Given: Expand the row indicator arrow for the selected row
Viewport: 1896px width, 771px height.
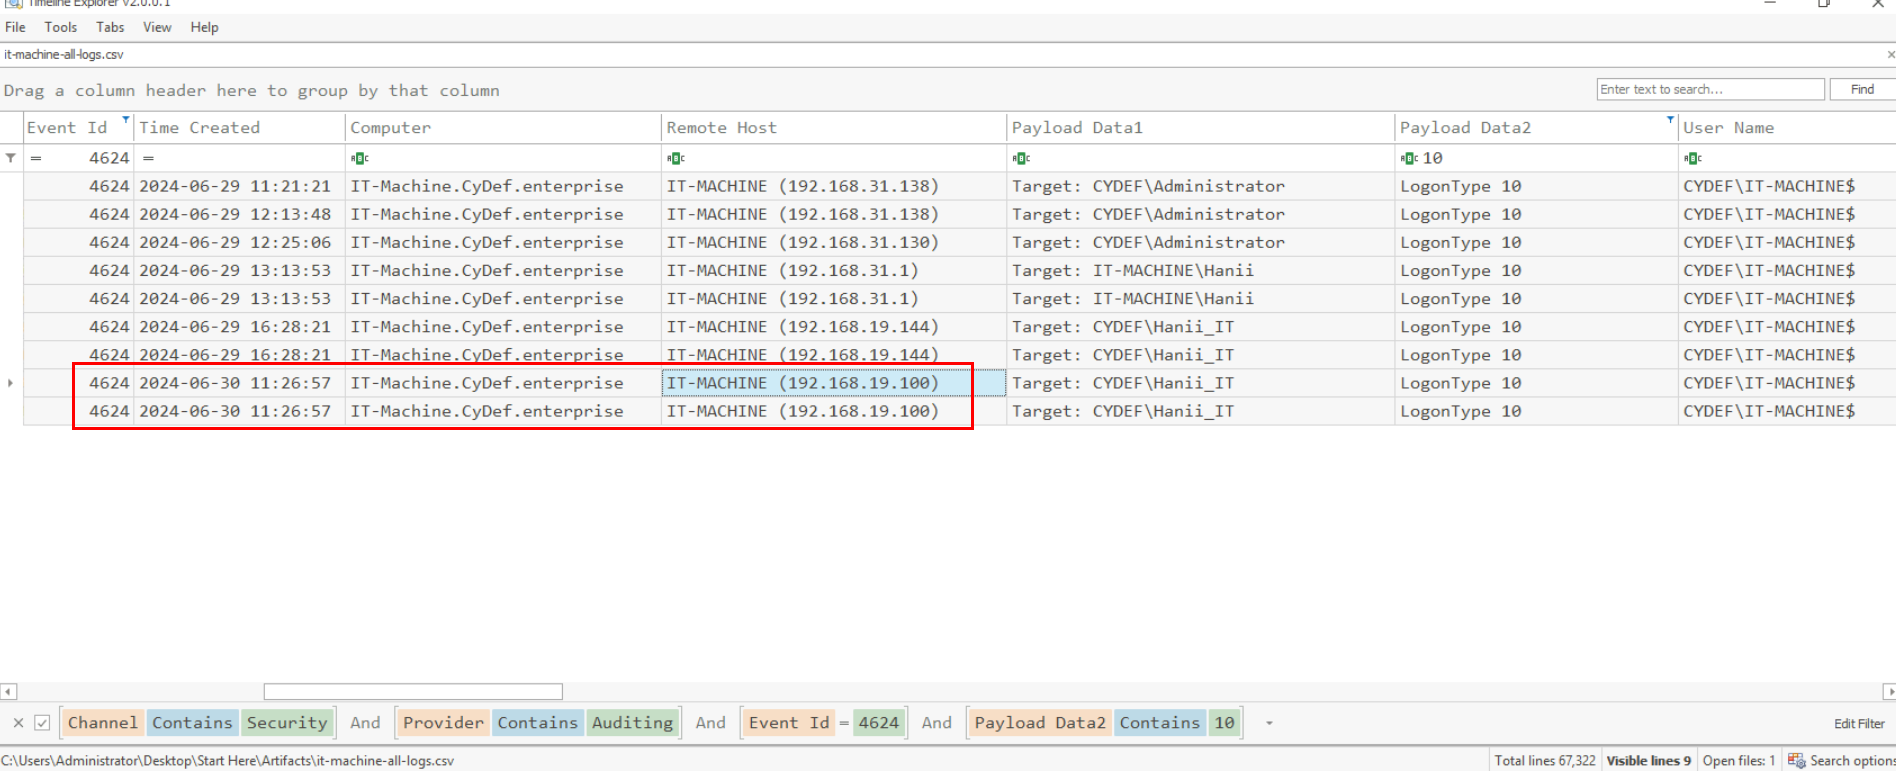Looking at the screenshot, I should click(x=11, y=383).
